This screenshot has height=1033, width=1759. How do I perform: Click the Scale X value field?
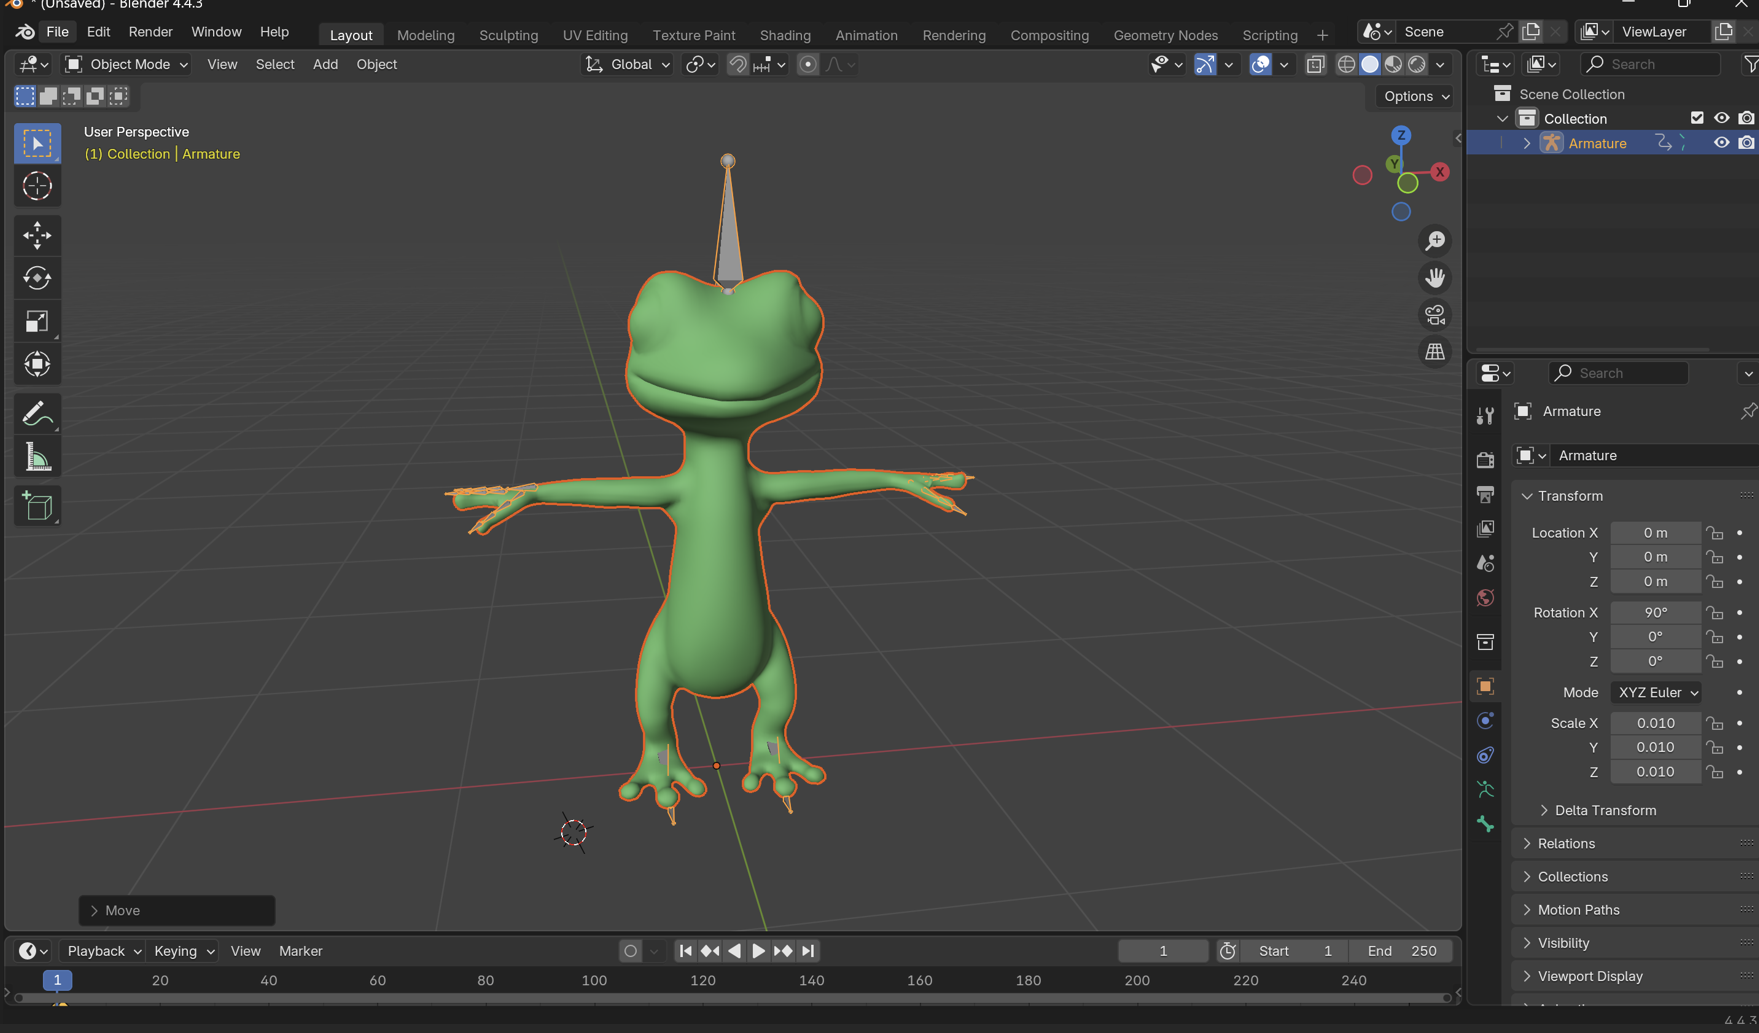tap(1655, 723)
